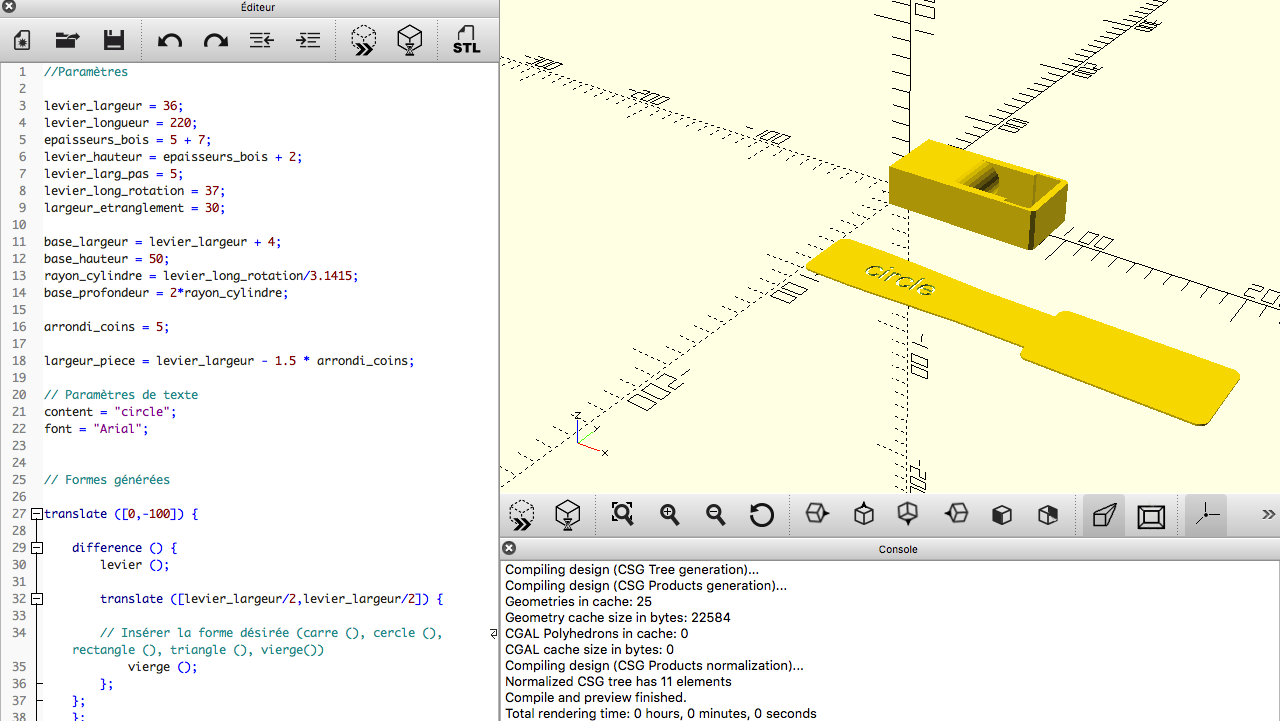Export the model as STL
The width and height of the screenshot is (1280, 721).
pyautogui.click(x=466, y=41)
